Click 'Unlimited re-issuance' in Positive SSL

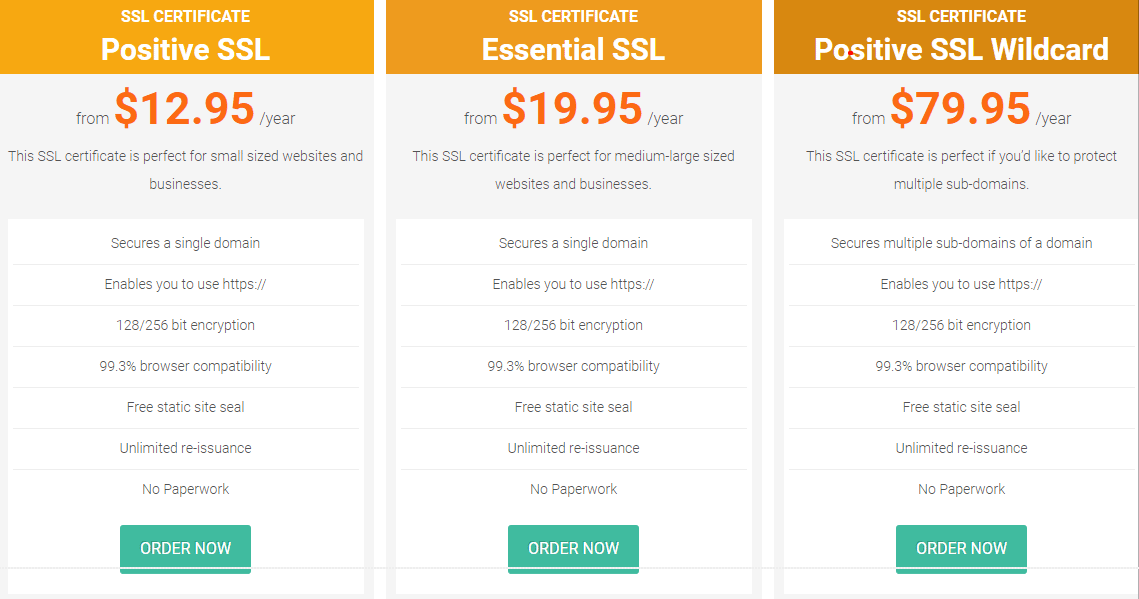point(185,448)
